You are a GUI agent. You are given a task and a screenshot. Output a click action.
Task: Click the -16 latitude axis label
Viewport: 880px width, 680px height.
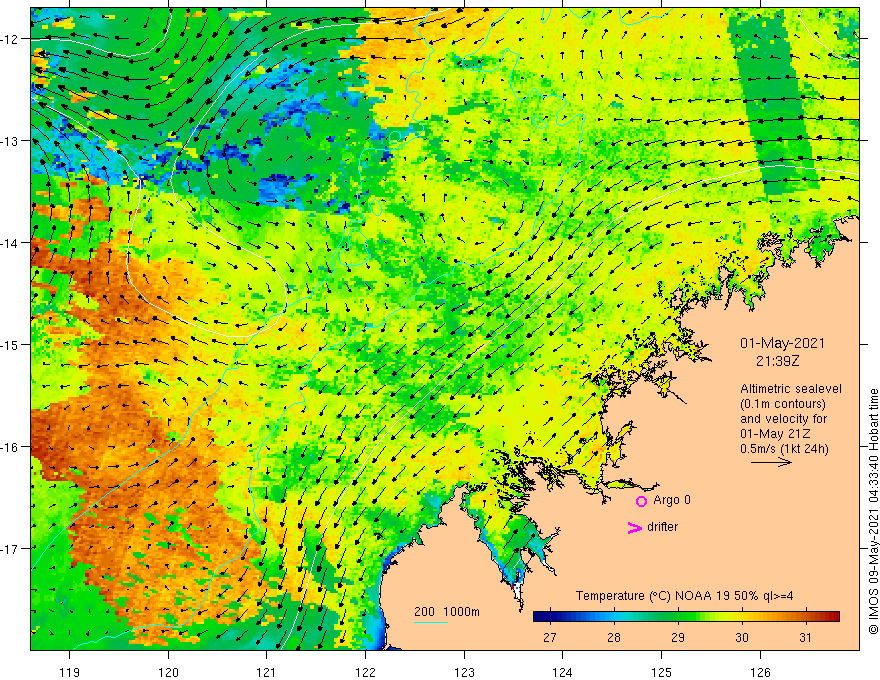pos(10,447)
